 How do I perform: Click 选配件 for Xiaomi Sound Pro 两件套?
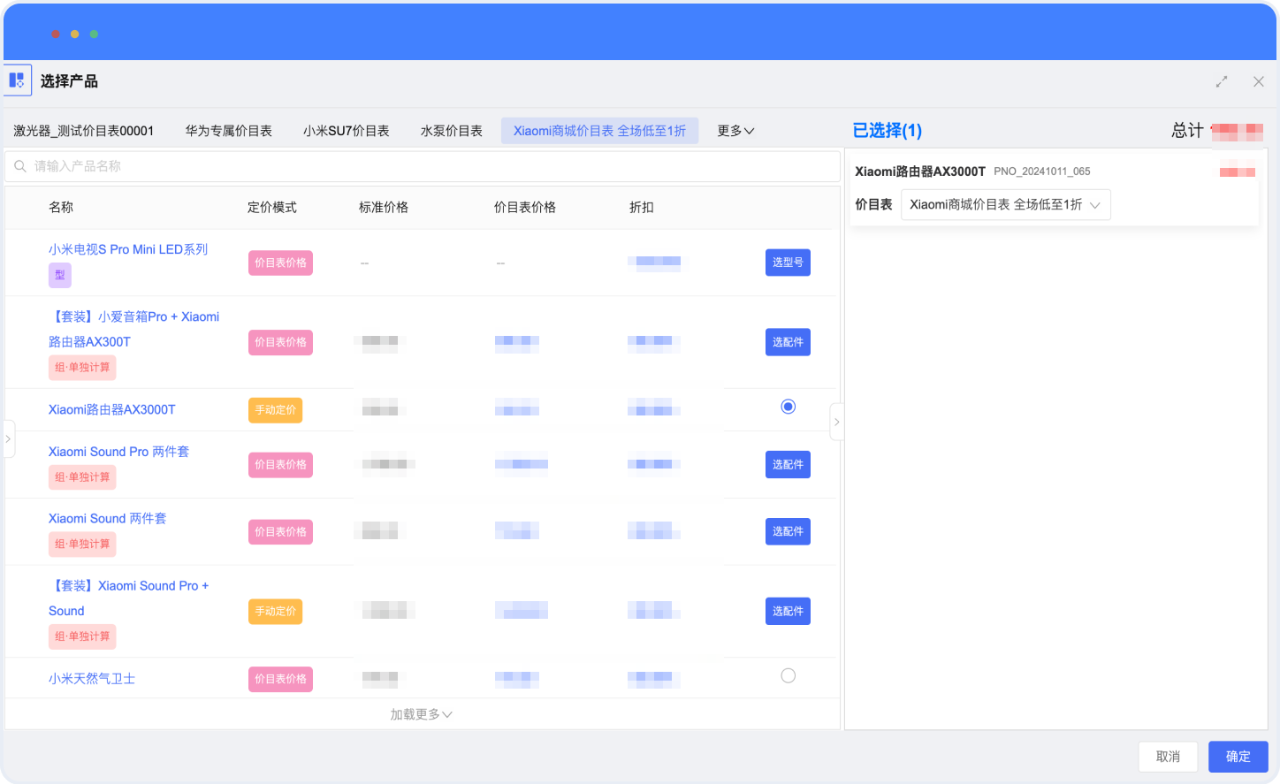pyautogui.click(x=788, y=464)
